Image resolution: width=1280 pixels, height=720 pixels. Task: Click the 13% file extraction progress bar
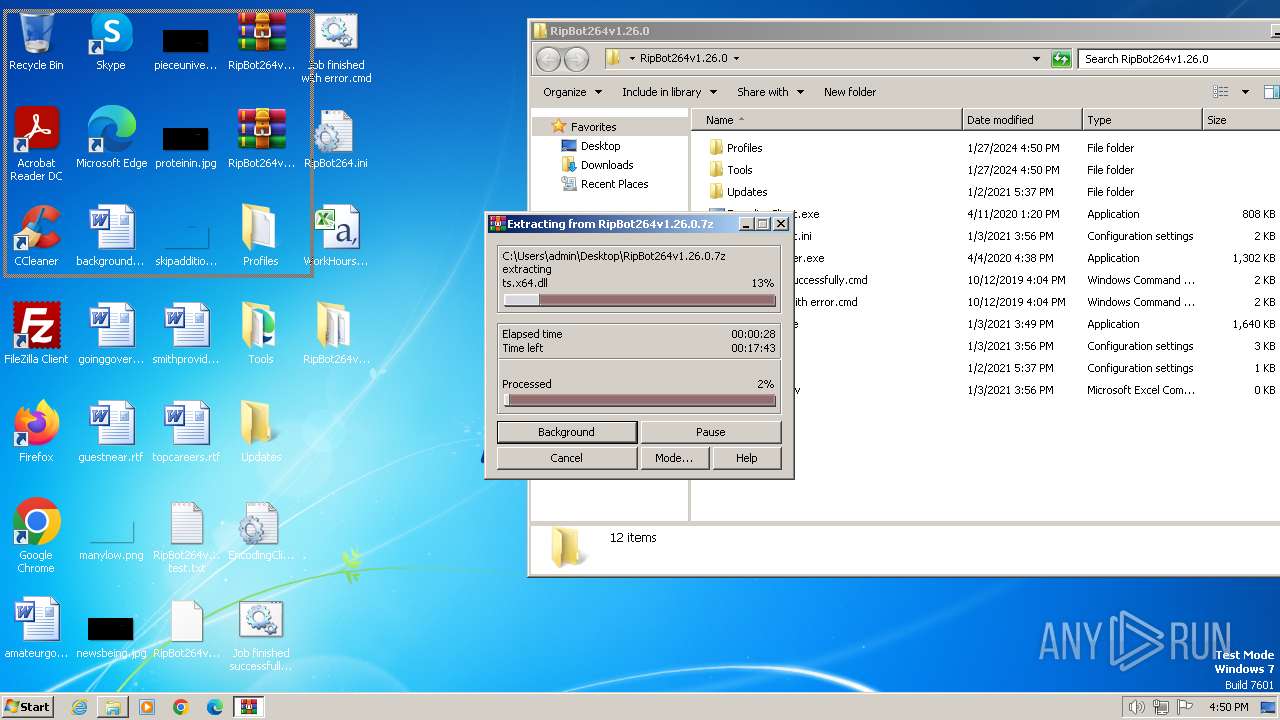tap(639, 300)
